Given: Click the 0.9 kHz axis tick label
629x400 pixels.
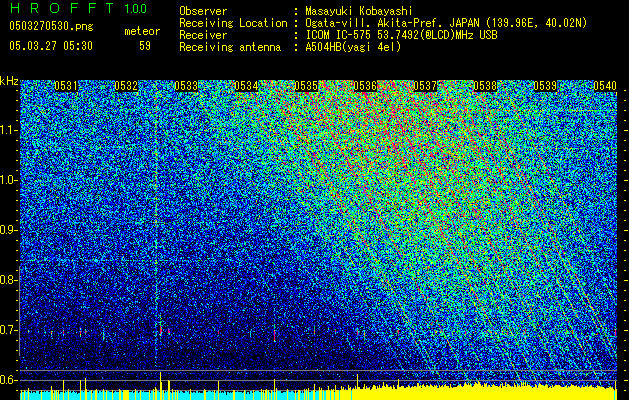Looking at the screenshot, I should point(8,230).
